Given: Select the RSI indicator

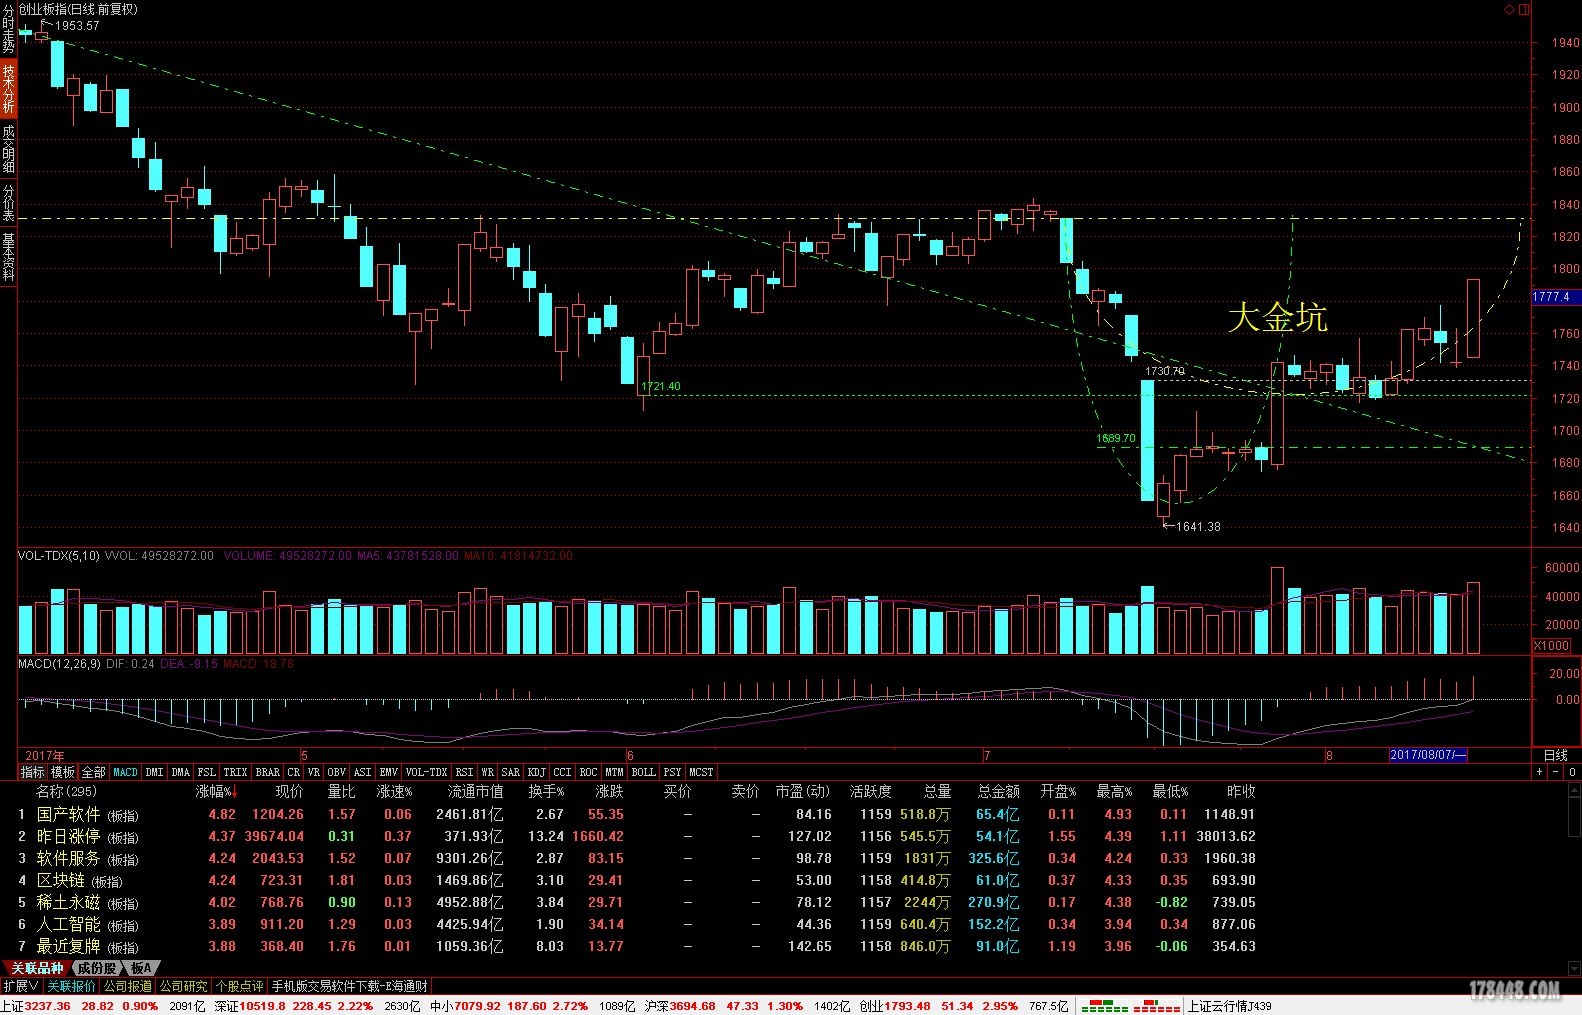Looking at the screenshot, I should click(465, 772).
